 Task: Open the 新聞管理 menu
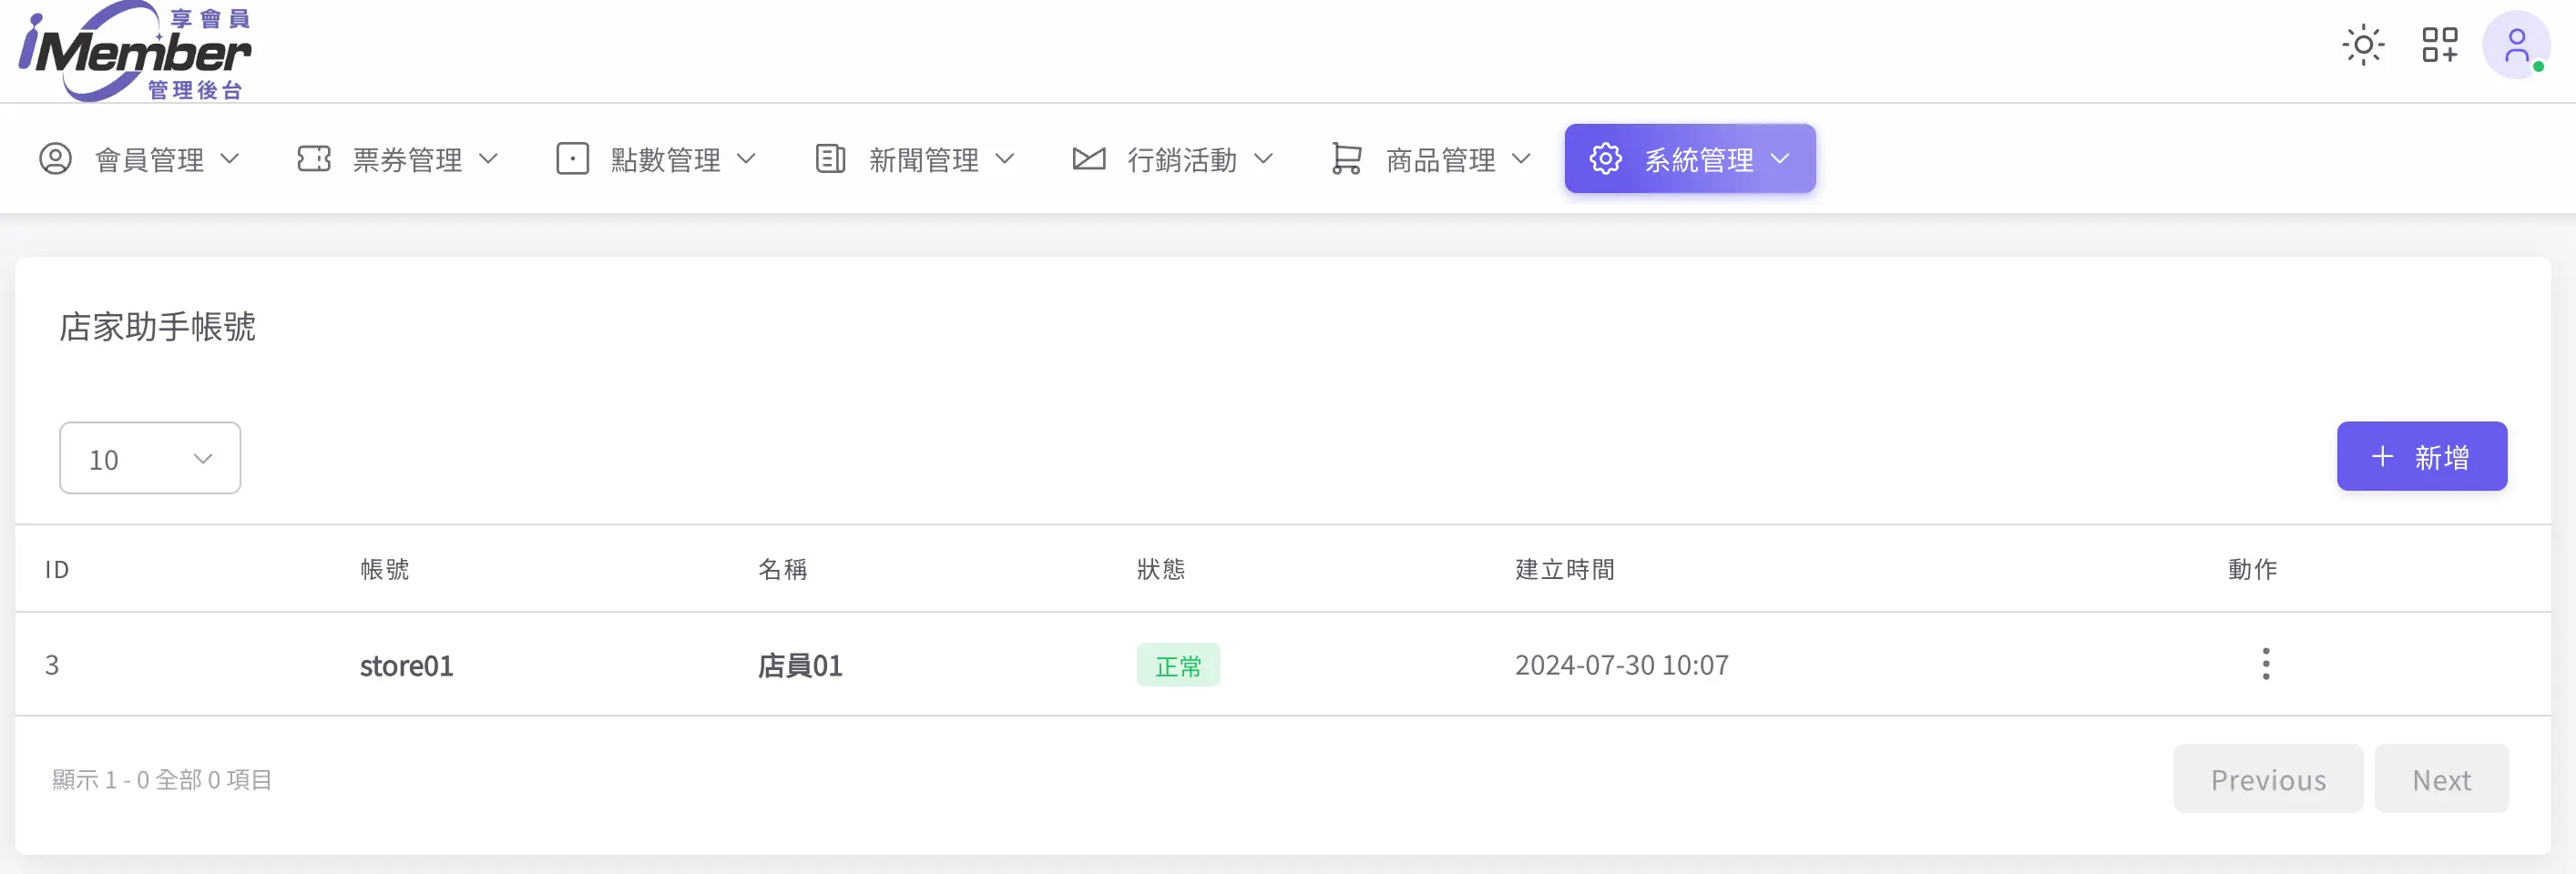(924, 160)
